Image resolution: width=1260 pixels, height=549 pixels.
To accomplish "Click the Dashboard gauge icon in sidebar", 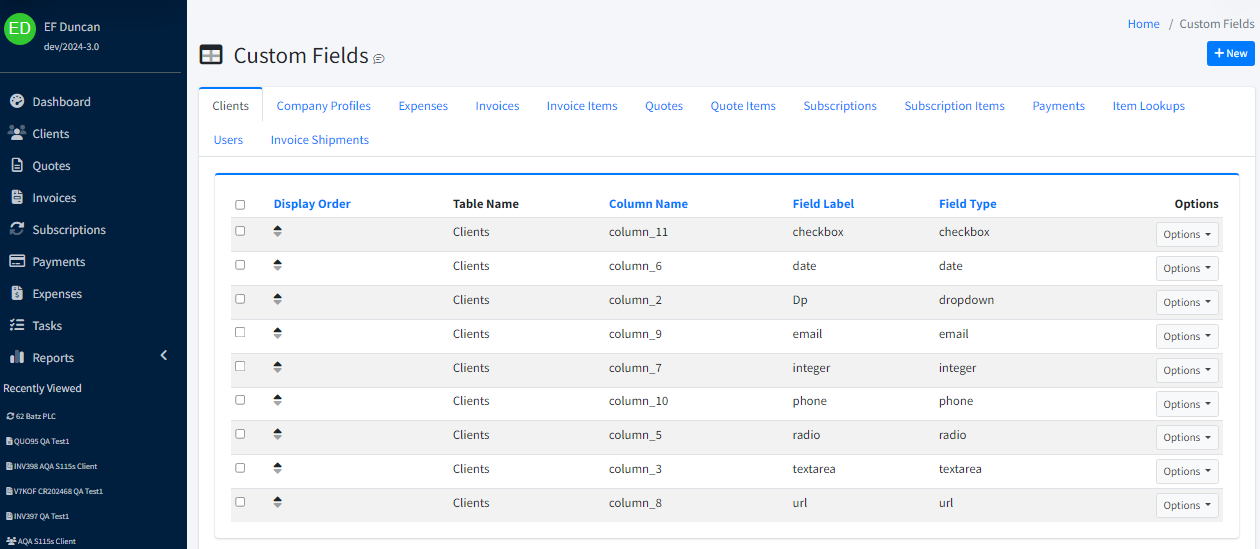I will tap(16, 101).
